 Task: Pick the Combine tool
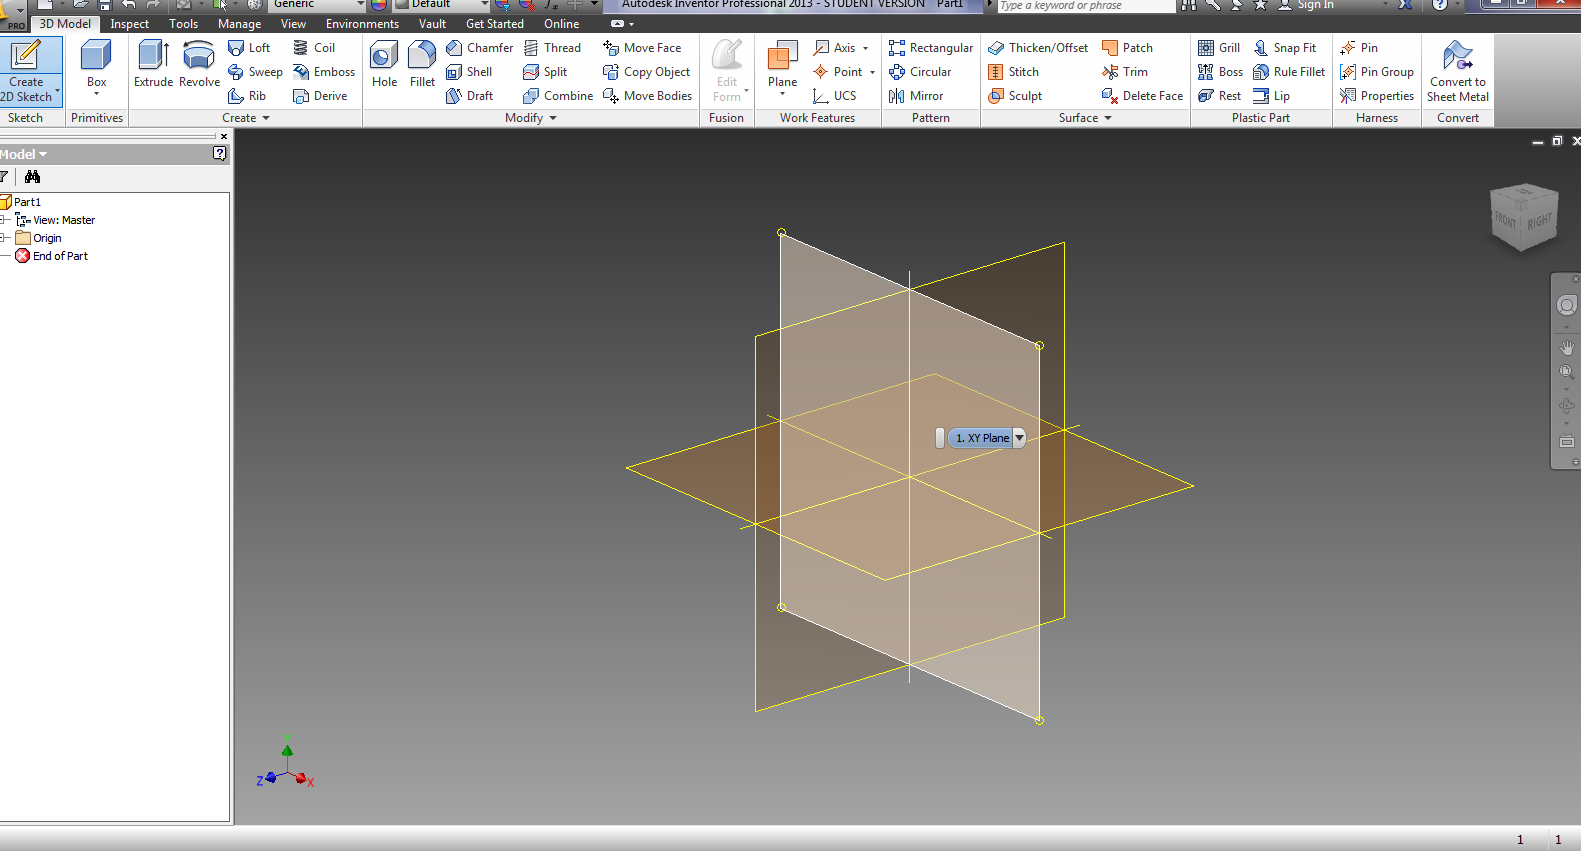(558, 96)
